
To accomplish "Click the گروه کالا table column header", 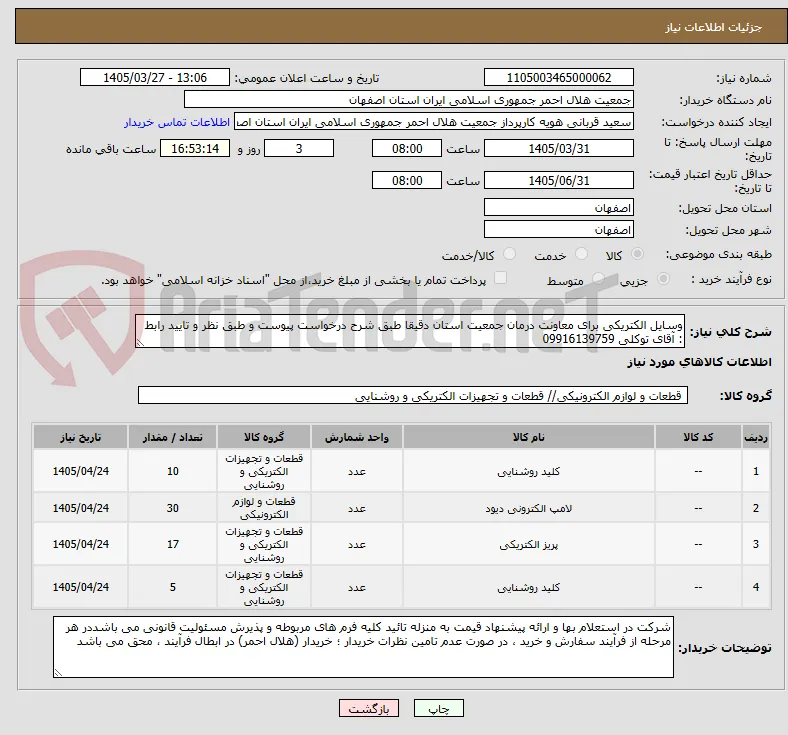I will [x=264, y=437].
